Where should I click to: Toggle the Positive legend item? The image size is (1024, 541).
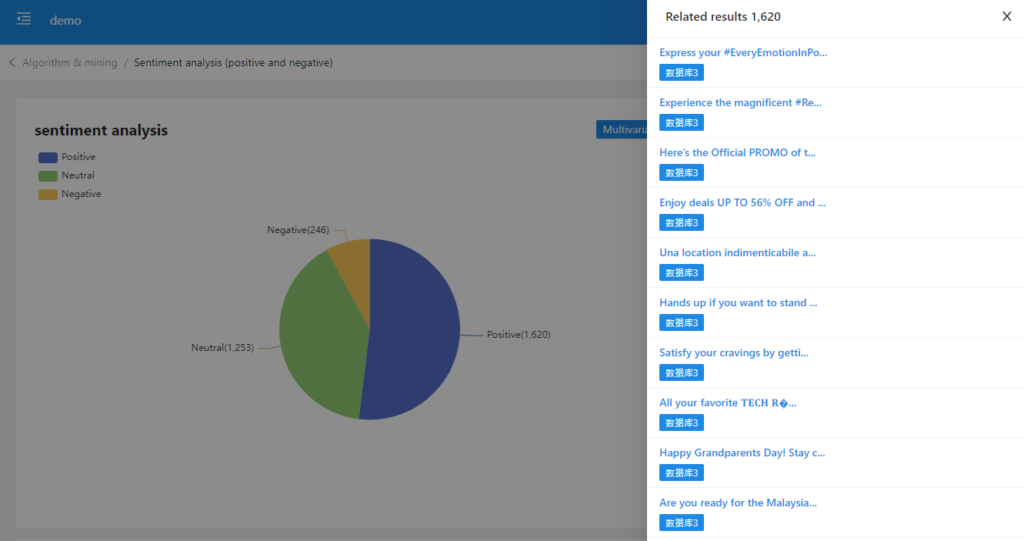tap(67, 157)
